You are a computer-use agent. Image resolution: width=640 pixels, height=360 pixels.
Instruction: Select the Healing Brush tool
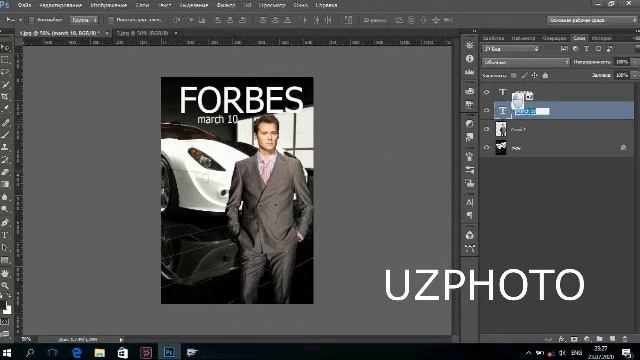(x=5, y=122)
